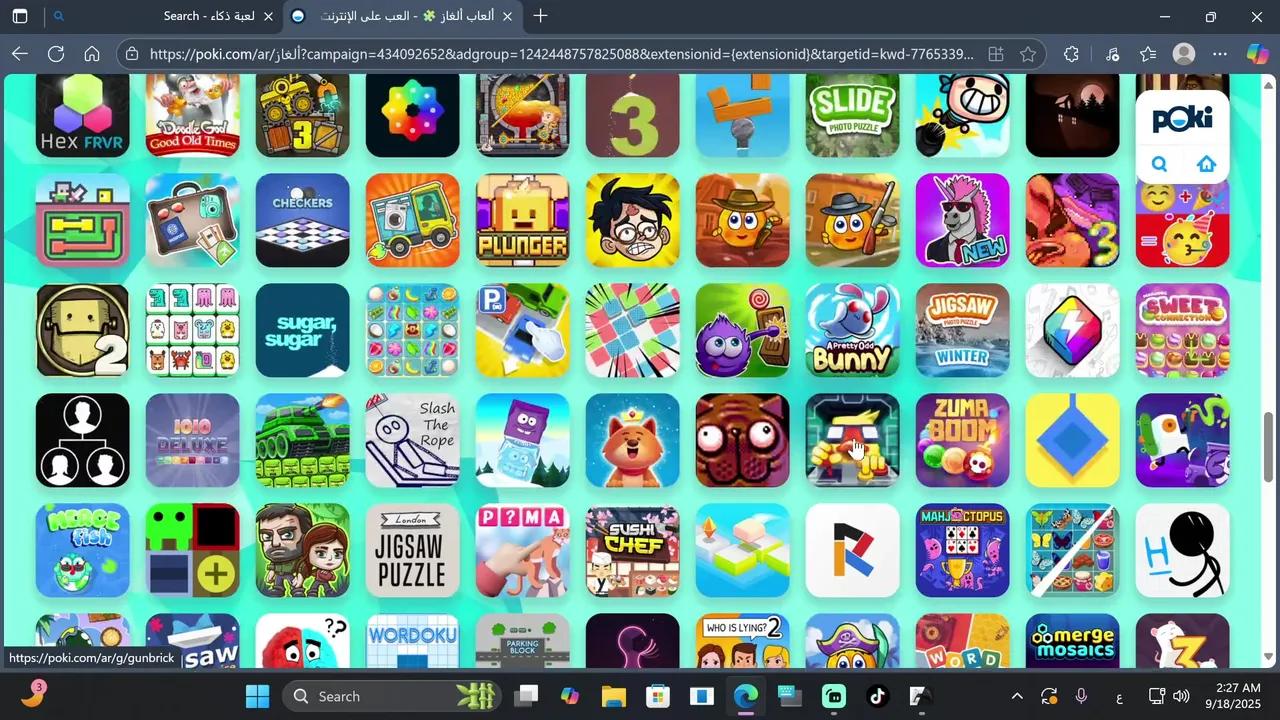Open the London Jigsaw Puzzle game

click(412, 550)
